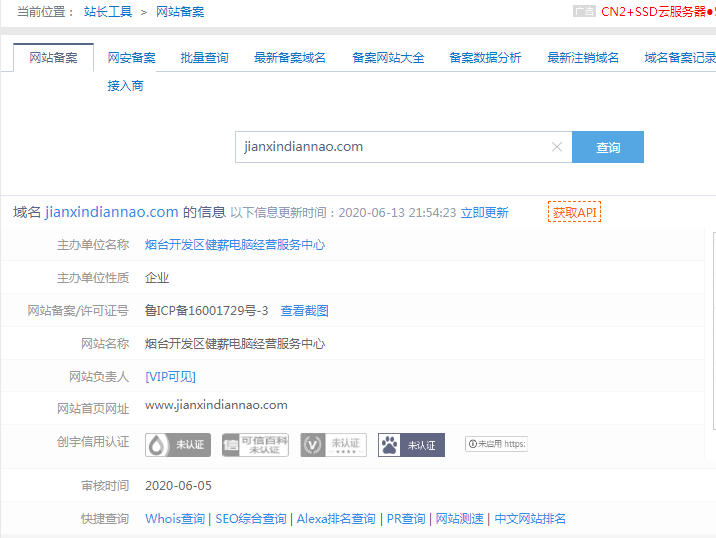Click 立即更新 to refresh info
Image resolution: width=716 pixels, height=538 pixels.
(484, 213)
